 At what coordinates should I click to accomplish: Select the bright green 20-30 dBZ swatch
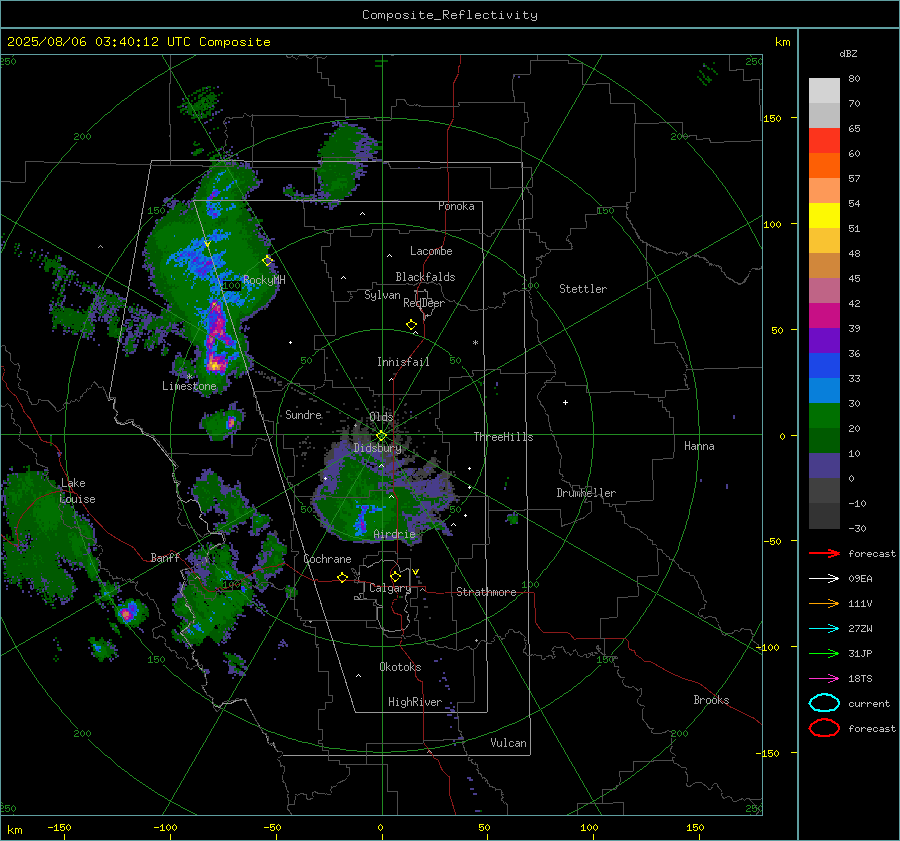(824, 416)
